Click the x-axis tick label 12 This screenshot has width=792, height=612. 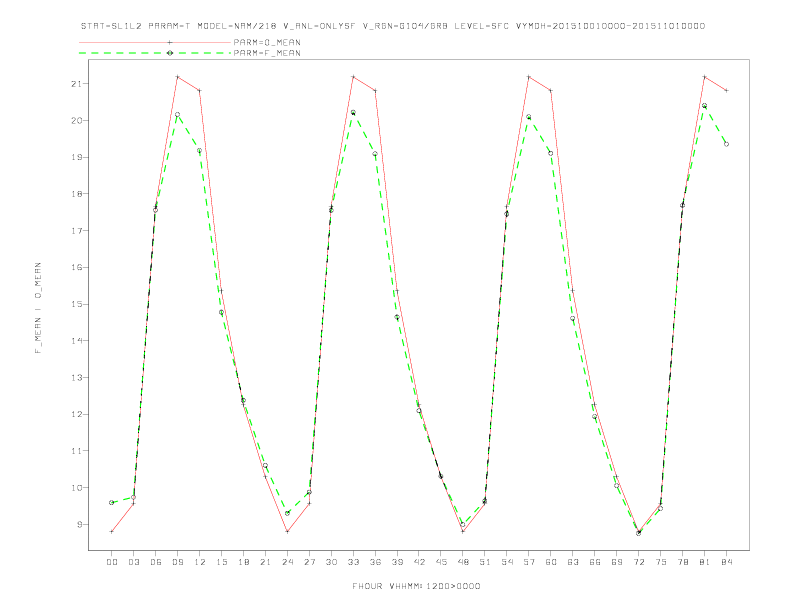(200, 562)
